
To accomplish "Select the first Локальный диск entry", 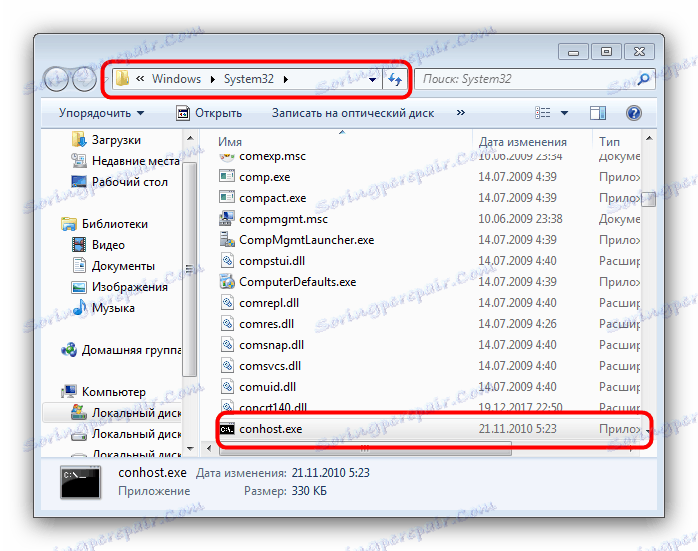I will [x=113, y=413].
